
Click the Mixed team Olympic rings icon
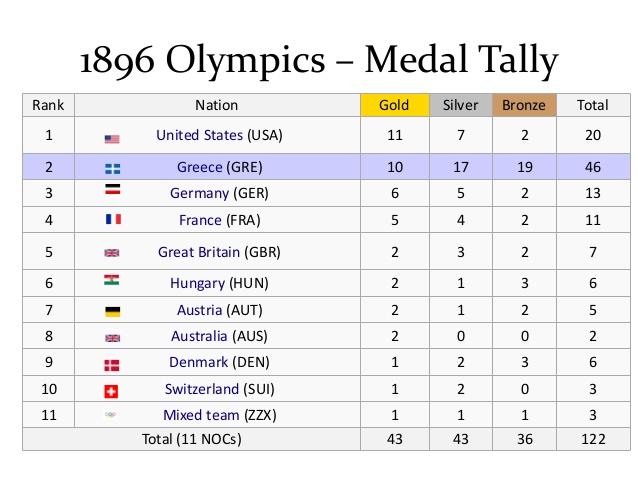[x=112, y=415]
